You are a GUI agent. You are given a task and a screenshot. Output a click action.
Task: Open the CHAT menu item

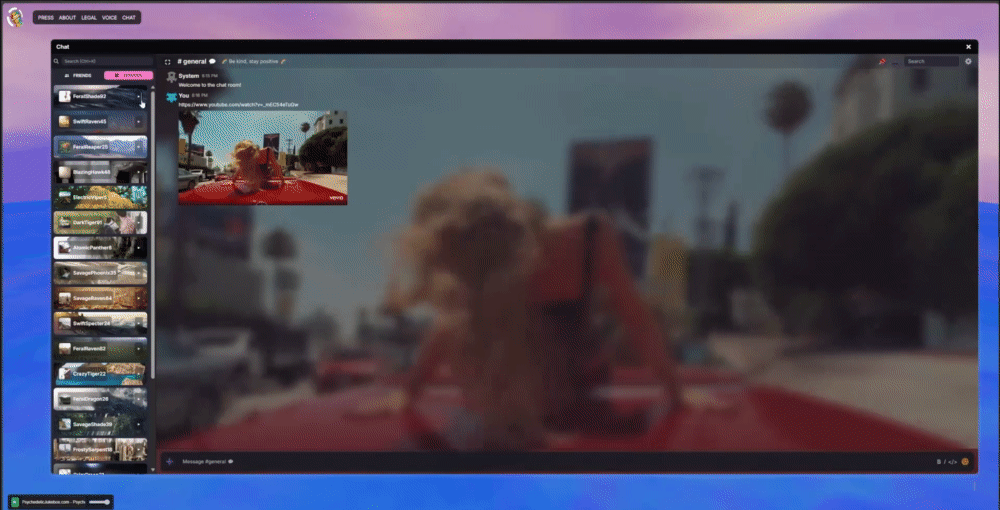(x=129, y=18)
